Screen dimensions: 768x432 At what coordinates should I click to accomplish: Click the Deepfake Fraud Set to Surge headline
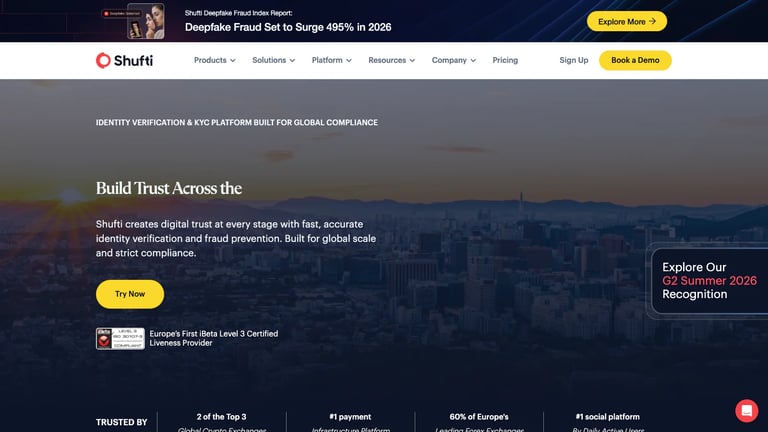(288, 27)
